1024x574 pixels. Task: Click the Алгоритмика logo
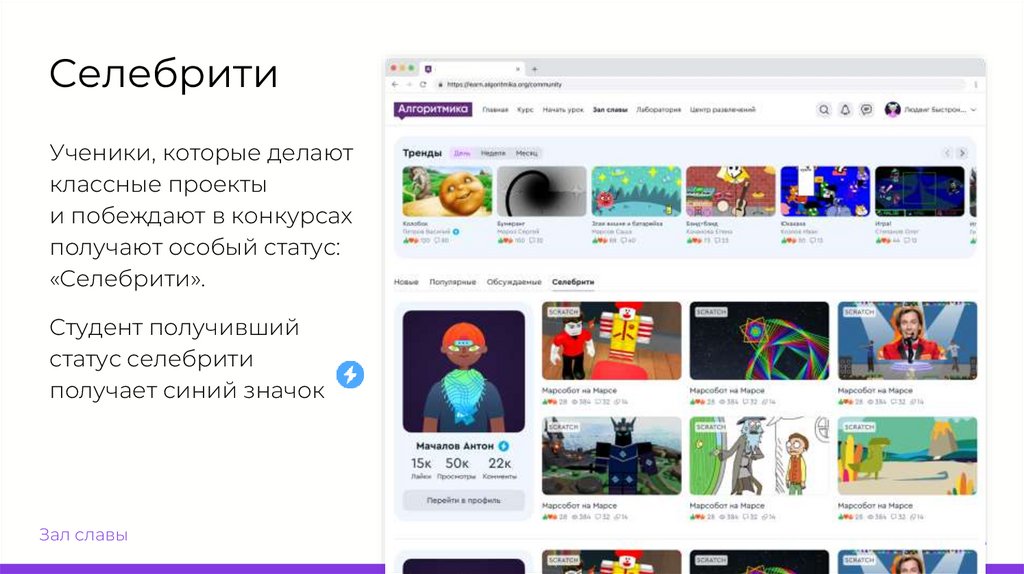[x=433, y=110]
